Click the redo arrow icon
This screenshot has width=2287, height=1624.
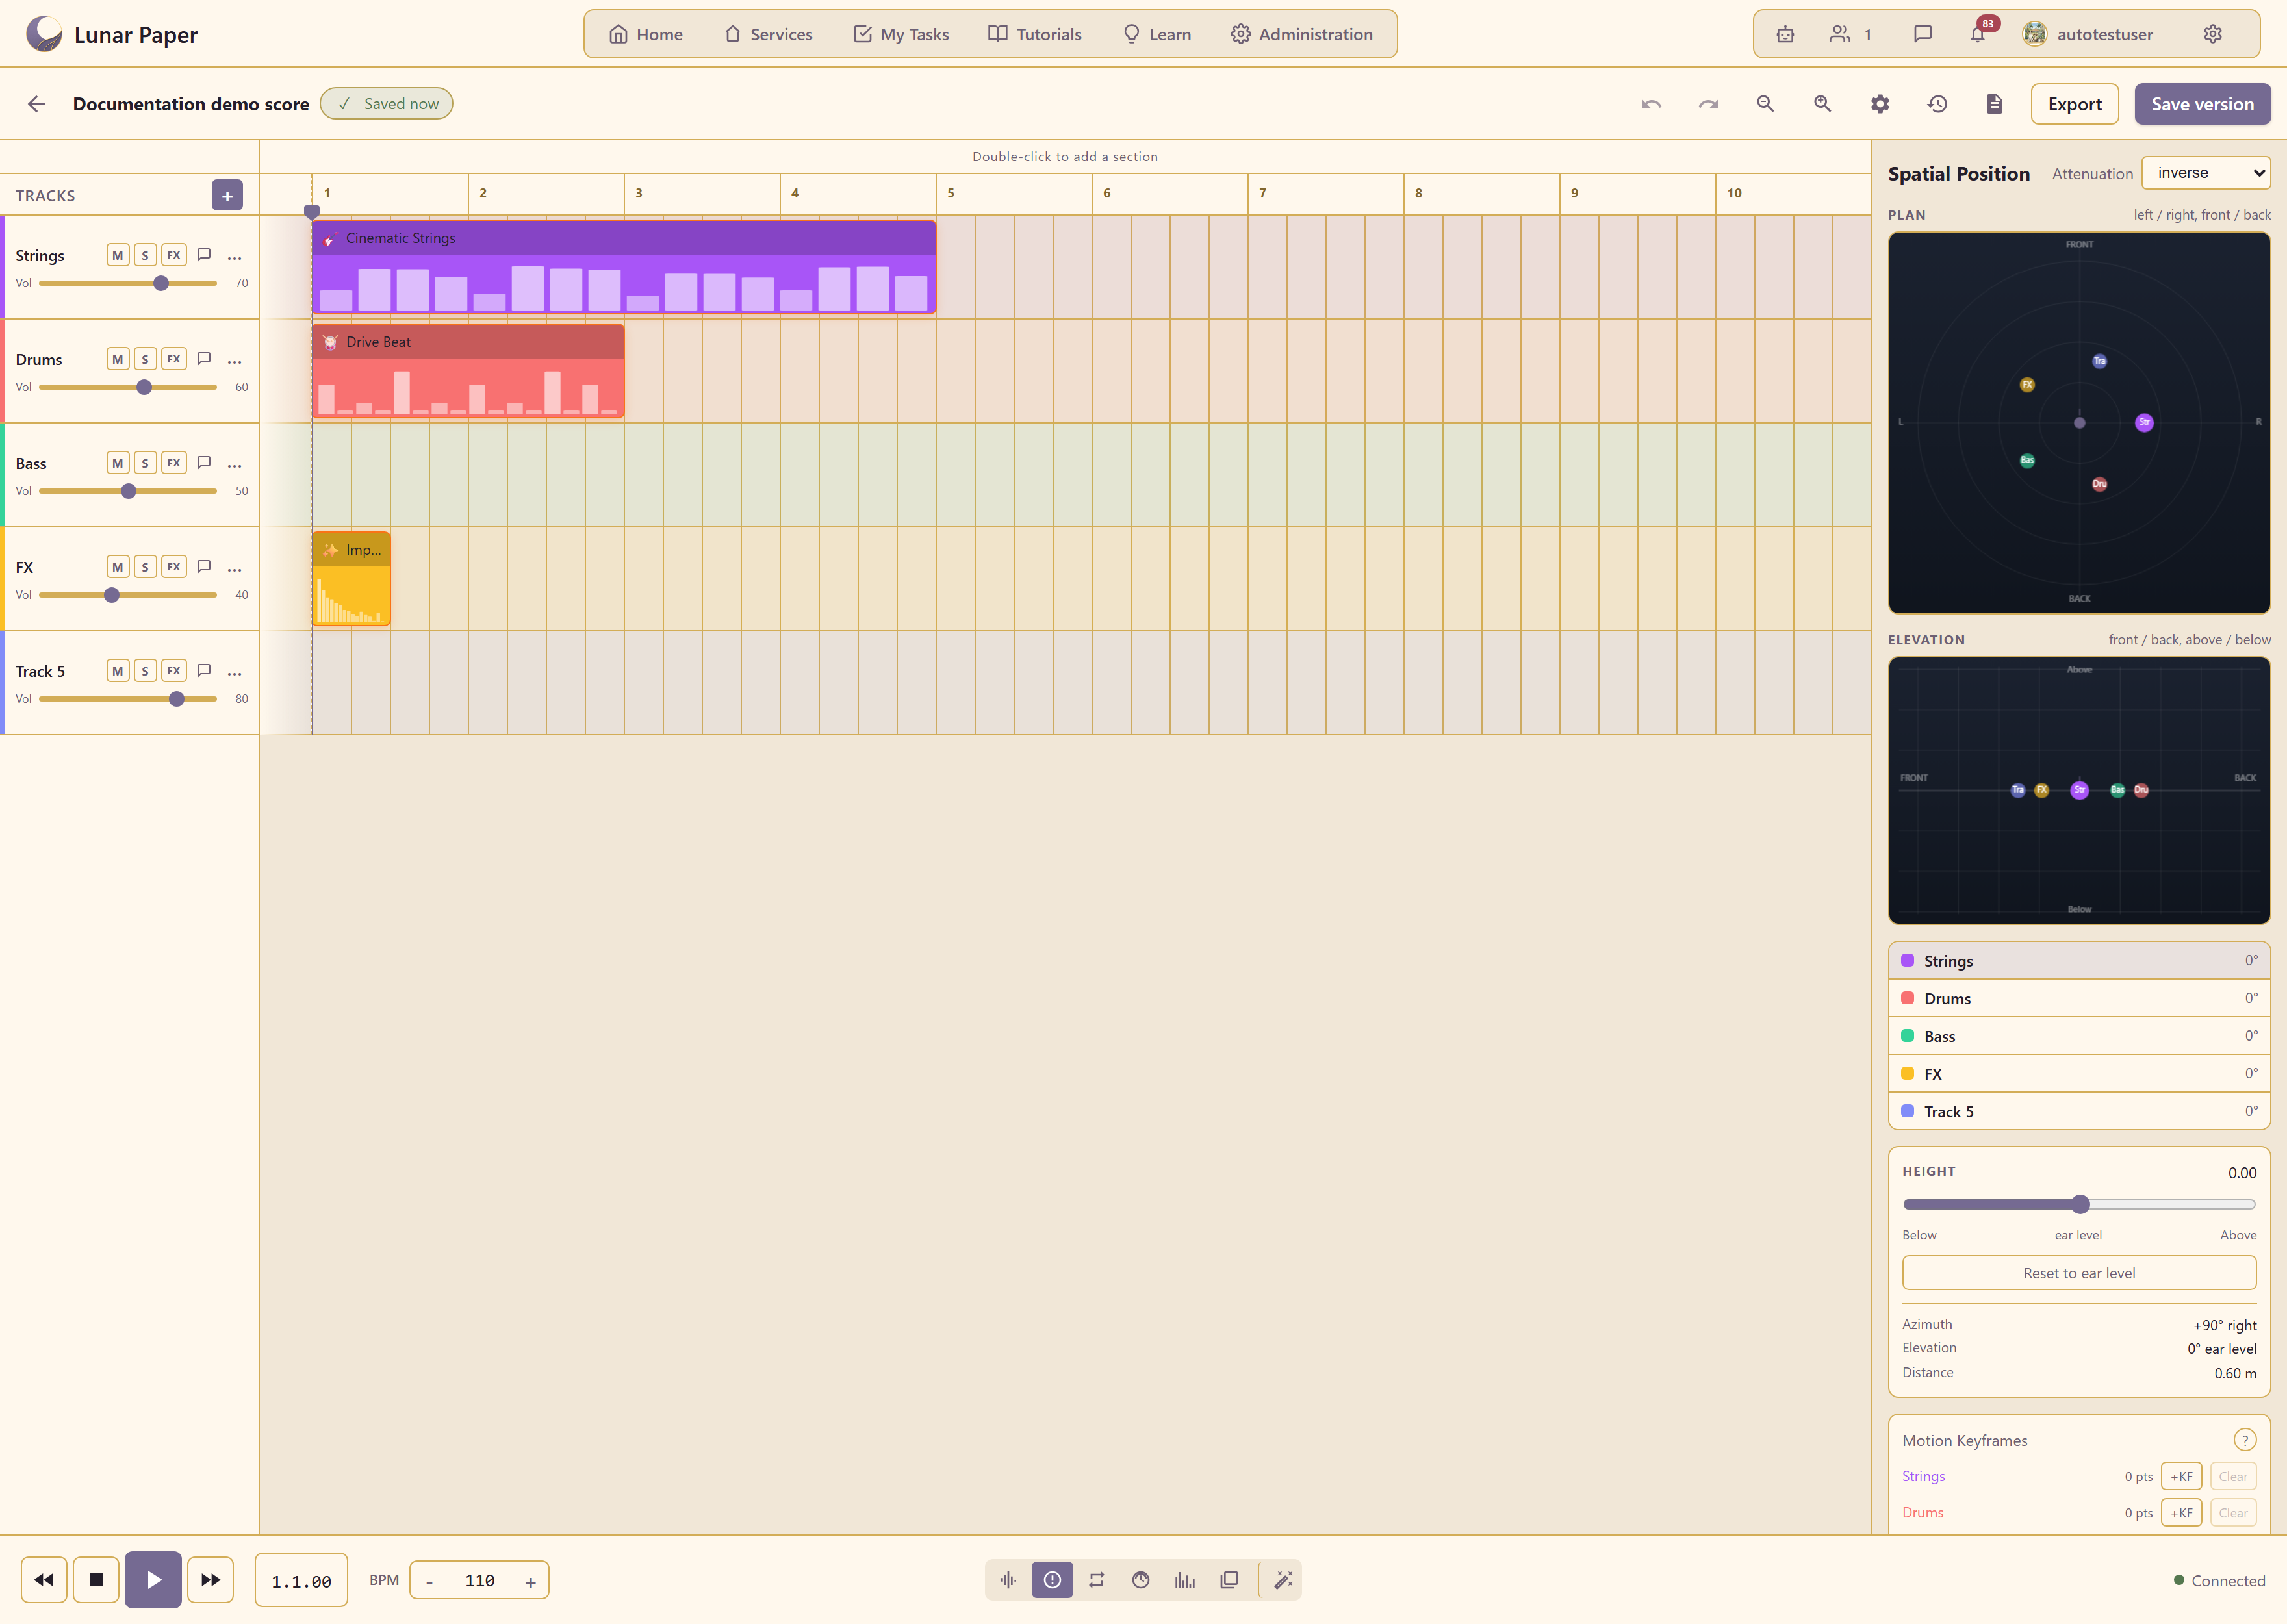click(1708, 104)
